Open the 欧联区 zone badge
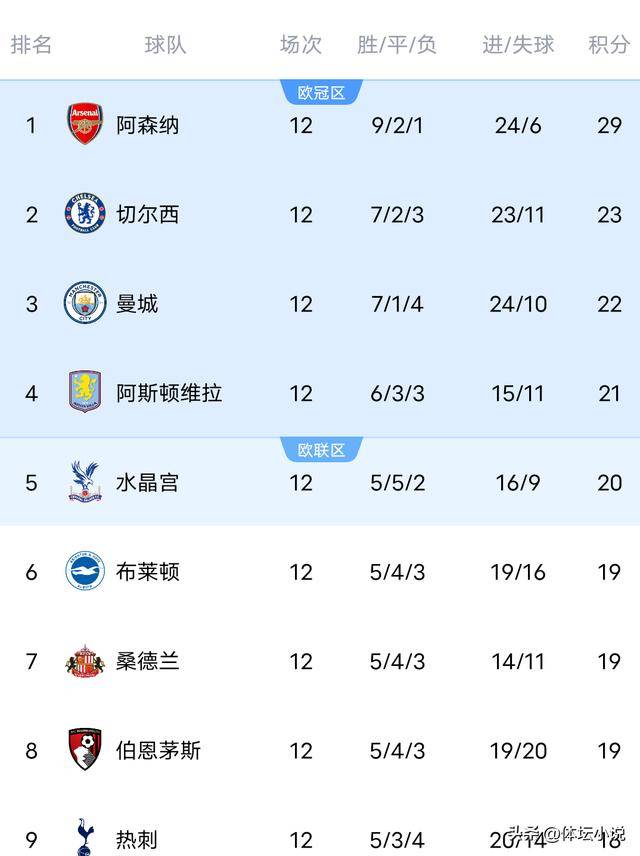Viewport: 640px width, 856px height. click(322, 449)
